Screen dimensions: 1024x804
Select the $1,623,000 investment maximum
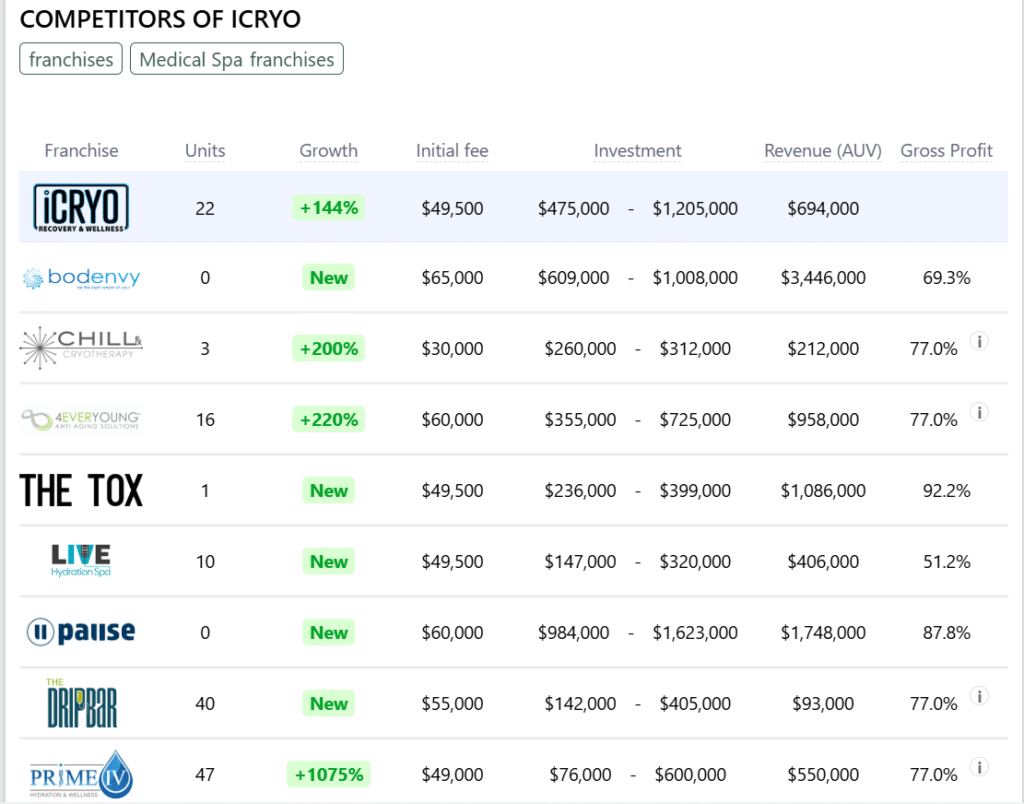pyautogui.click(x=695, y=632)
